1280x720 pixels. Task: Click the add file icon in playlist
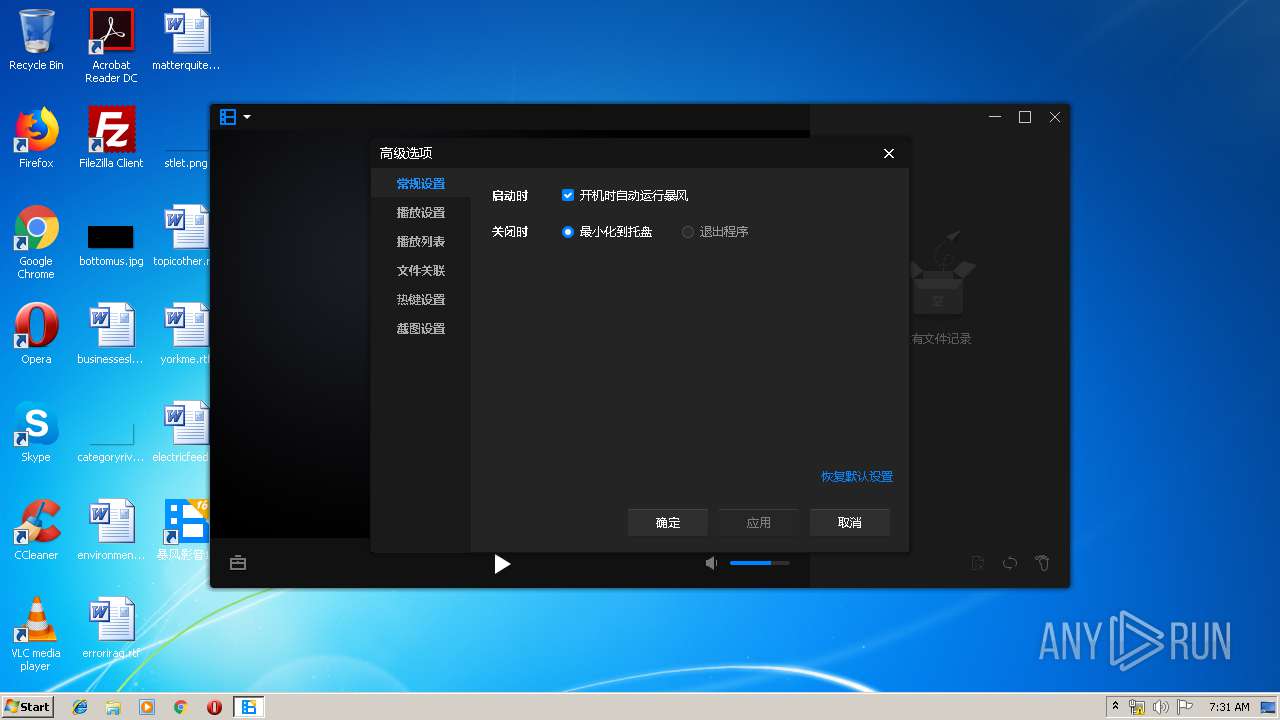point(978,564)
